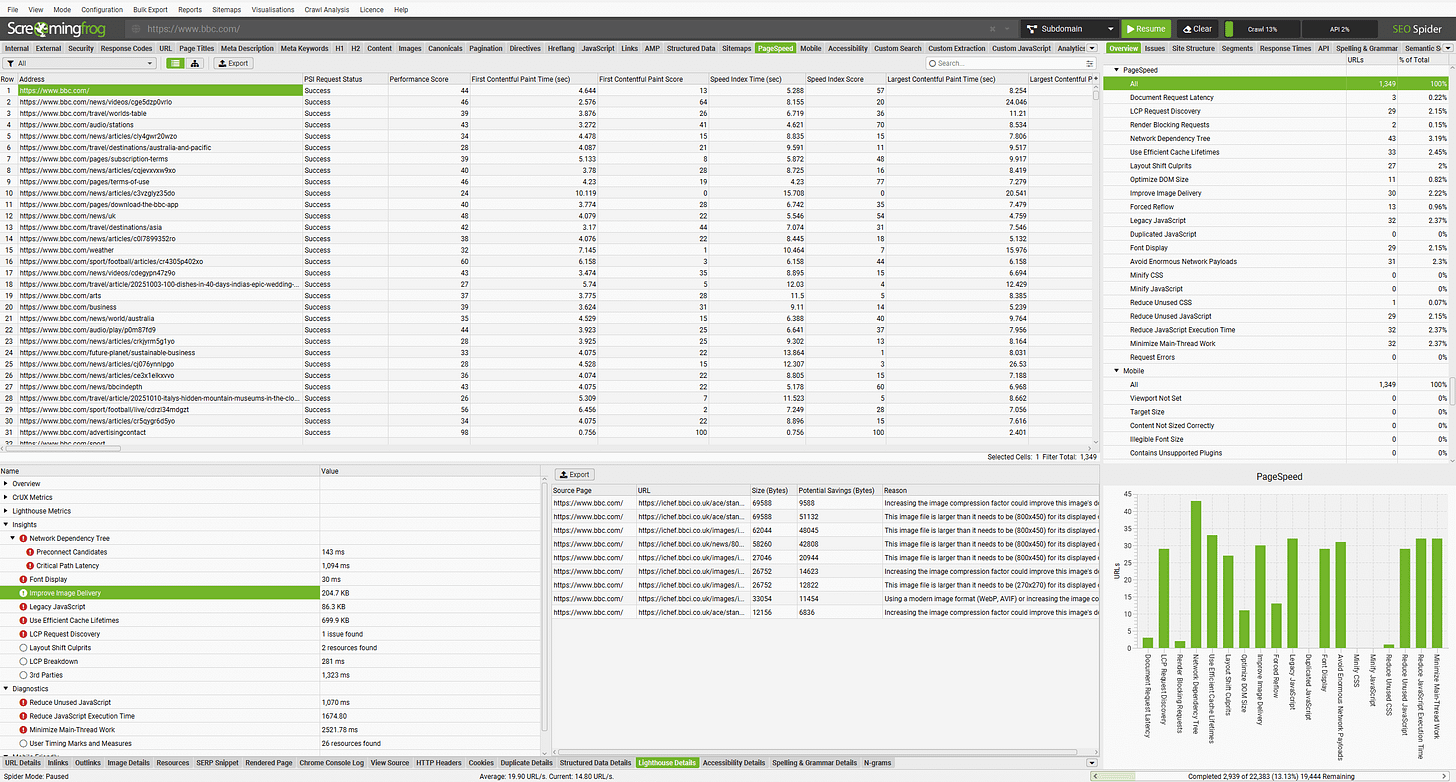Switch to the Structured Data tab
Image resolution: width=1456 pixels, height=782 pixels.
click(x=691, y=48)
